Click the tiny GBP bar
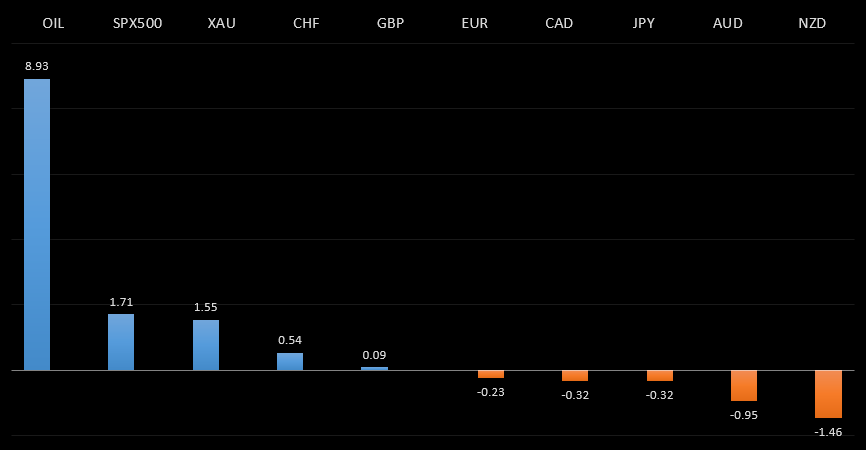 point(374,368)
